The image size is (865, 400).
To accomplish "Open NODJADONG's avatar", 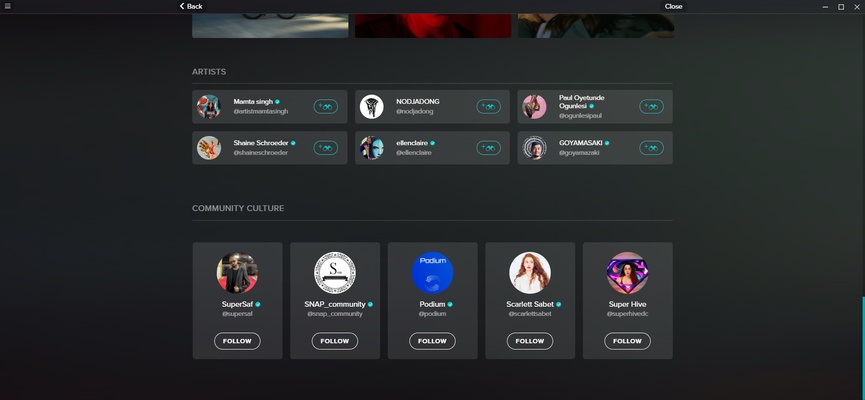I will tap(372, 106).
